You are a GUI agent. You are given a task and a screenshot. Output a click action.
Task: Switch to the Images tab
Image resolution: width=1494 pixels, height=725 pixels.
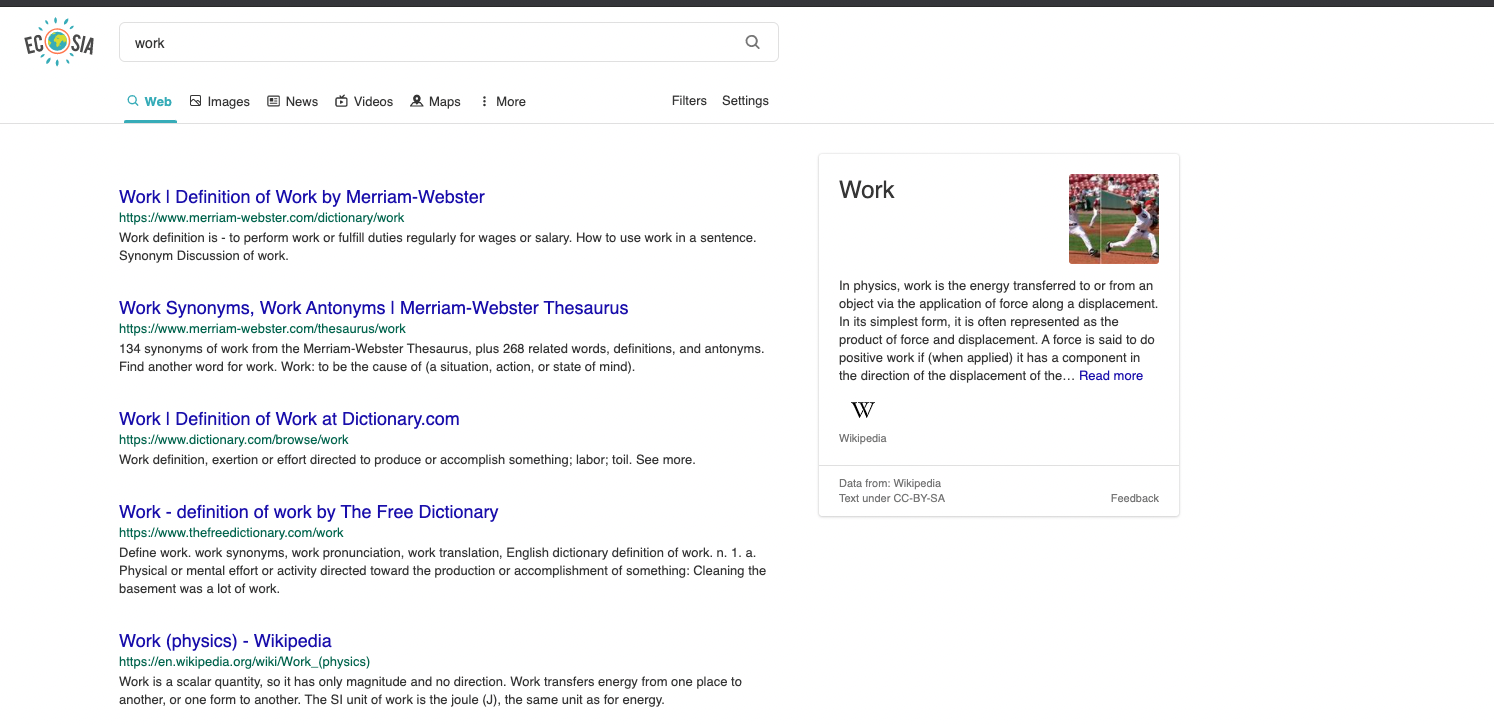[x=220, y=102]
